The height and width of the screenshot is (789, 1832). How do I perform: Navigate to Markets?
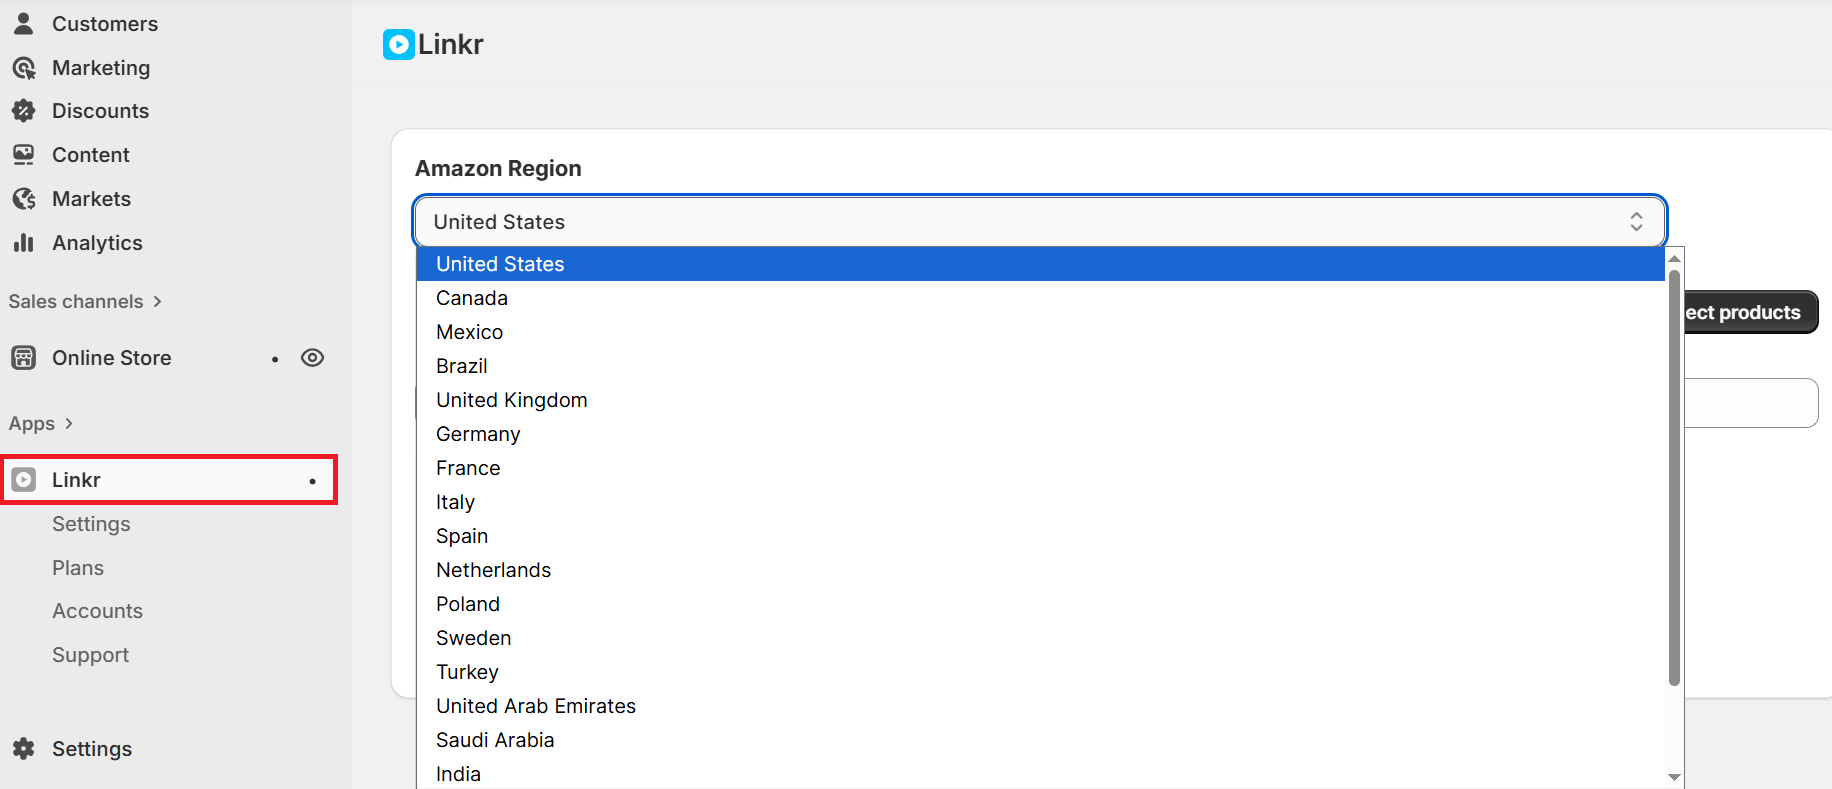tap(91, 199)
